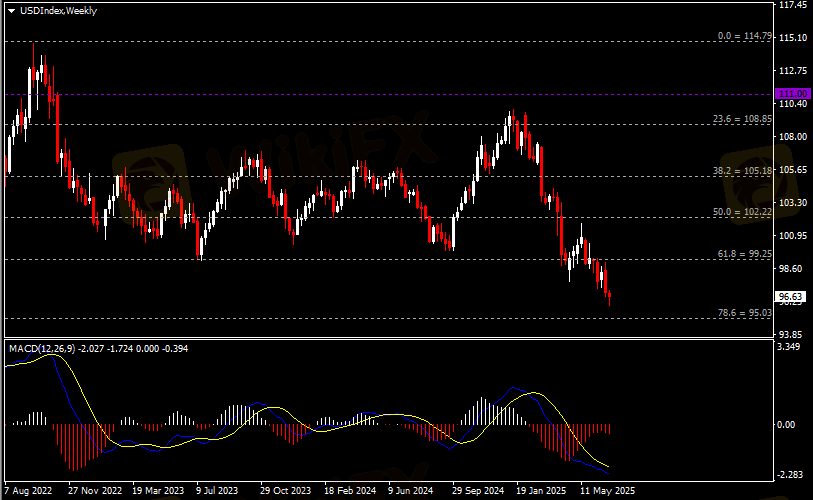Click the 29 Sep 2024 date label

[x=478, y=491]
